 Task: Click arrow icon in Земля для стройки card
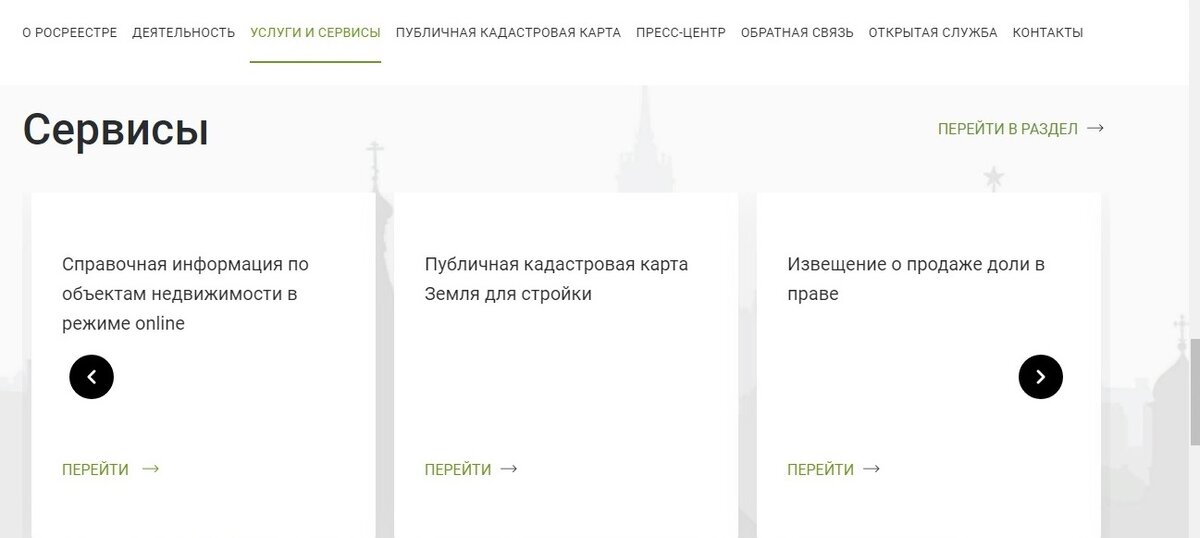point(509,468)
